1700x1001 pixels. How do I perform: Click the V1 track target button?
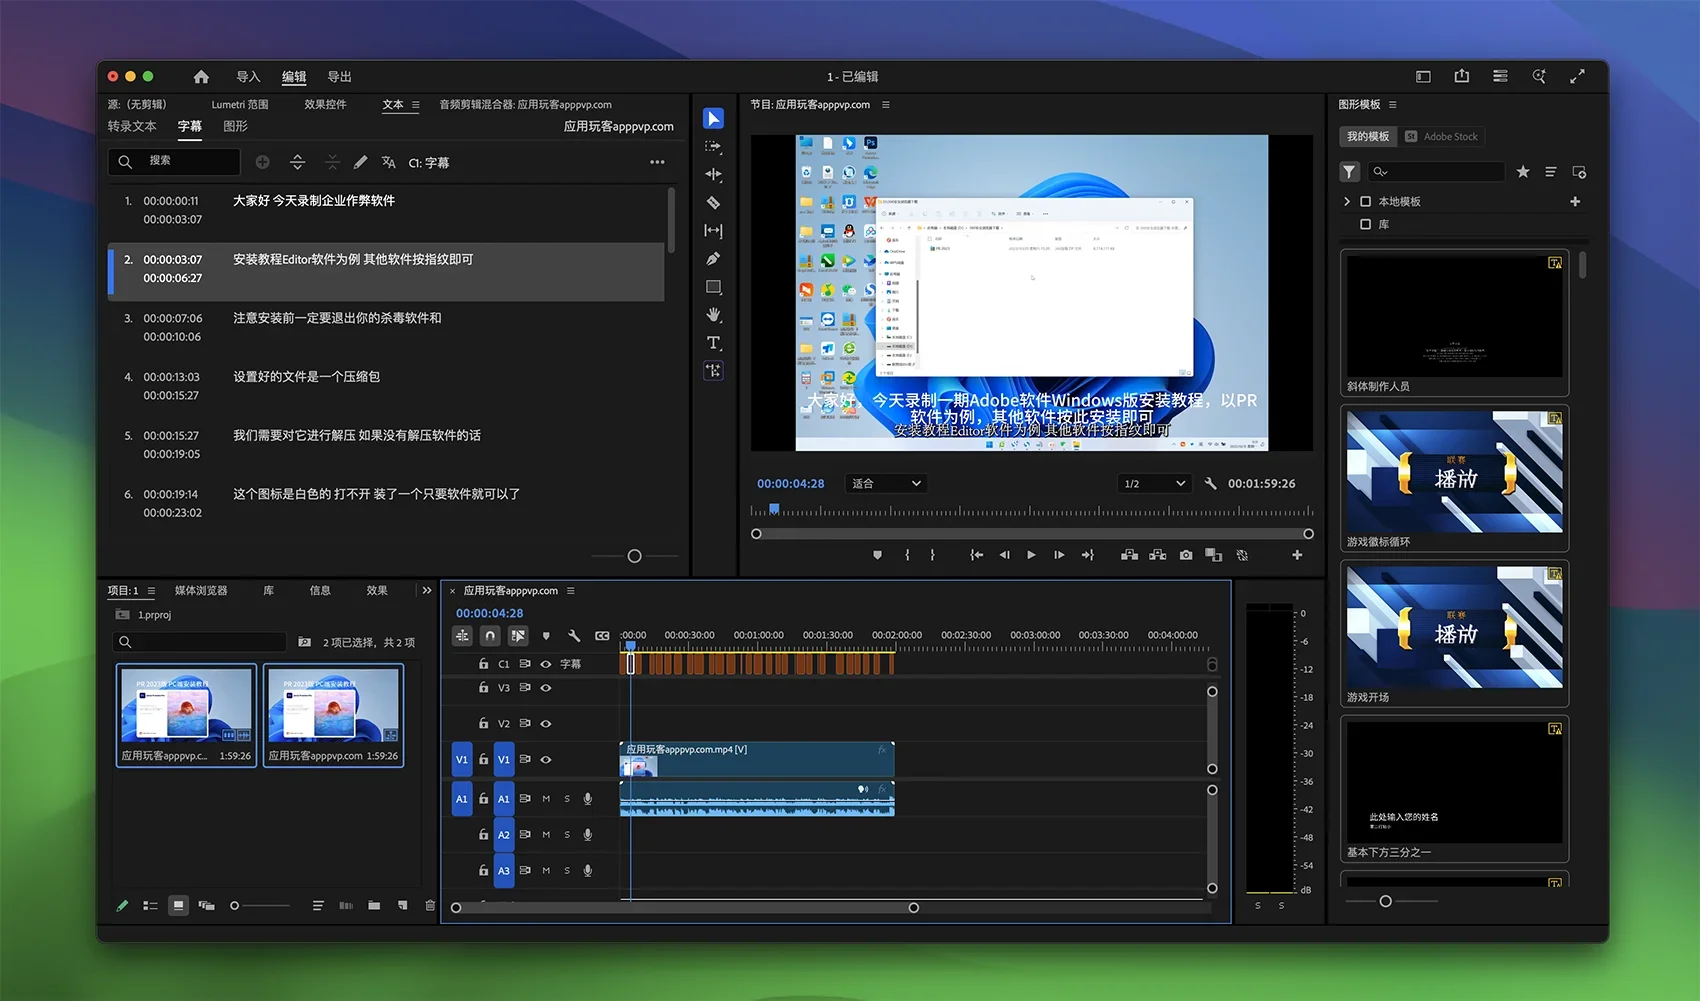click(504, 760)
